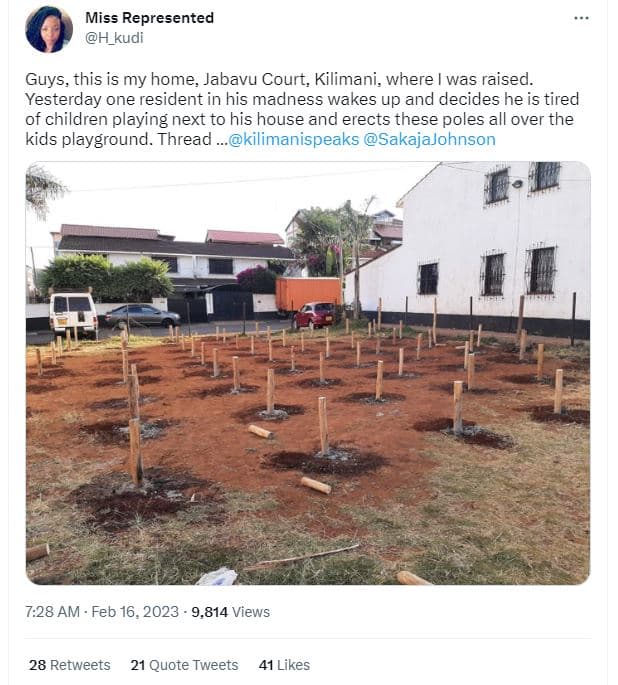Screen dimensions: 618x685
Task: Click the Miss Represented display name
Action: pos(149,18)
